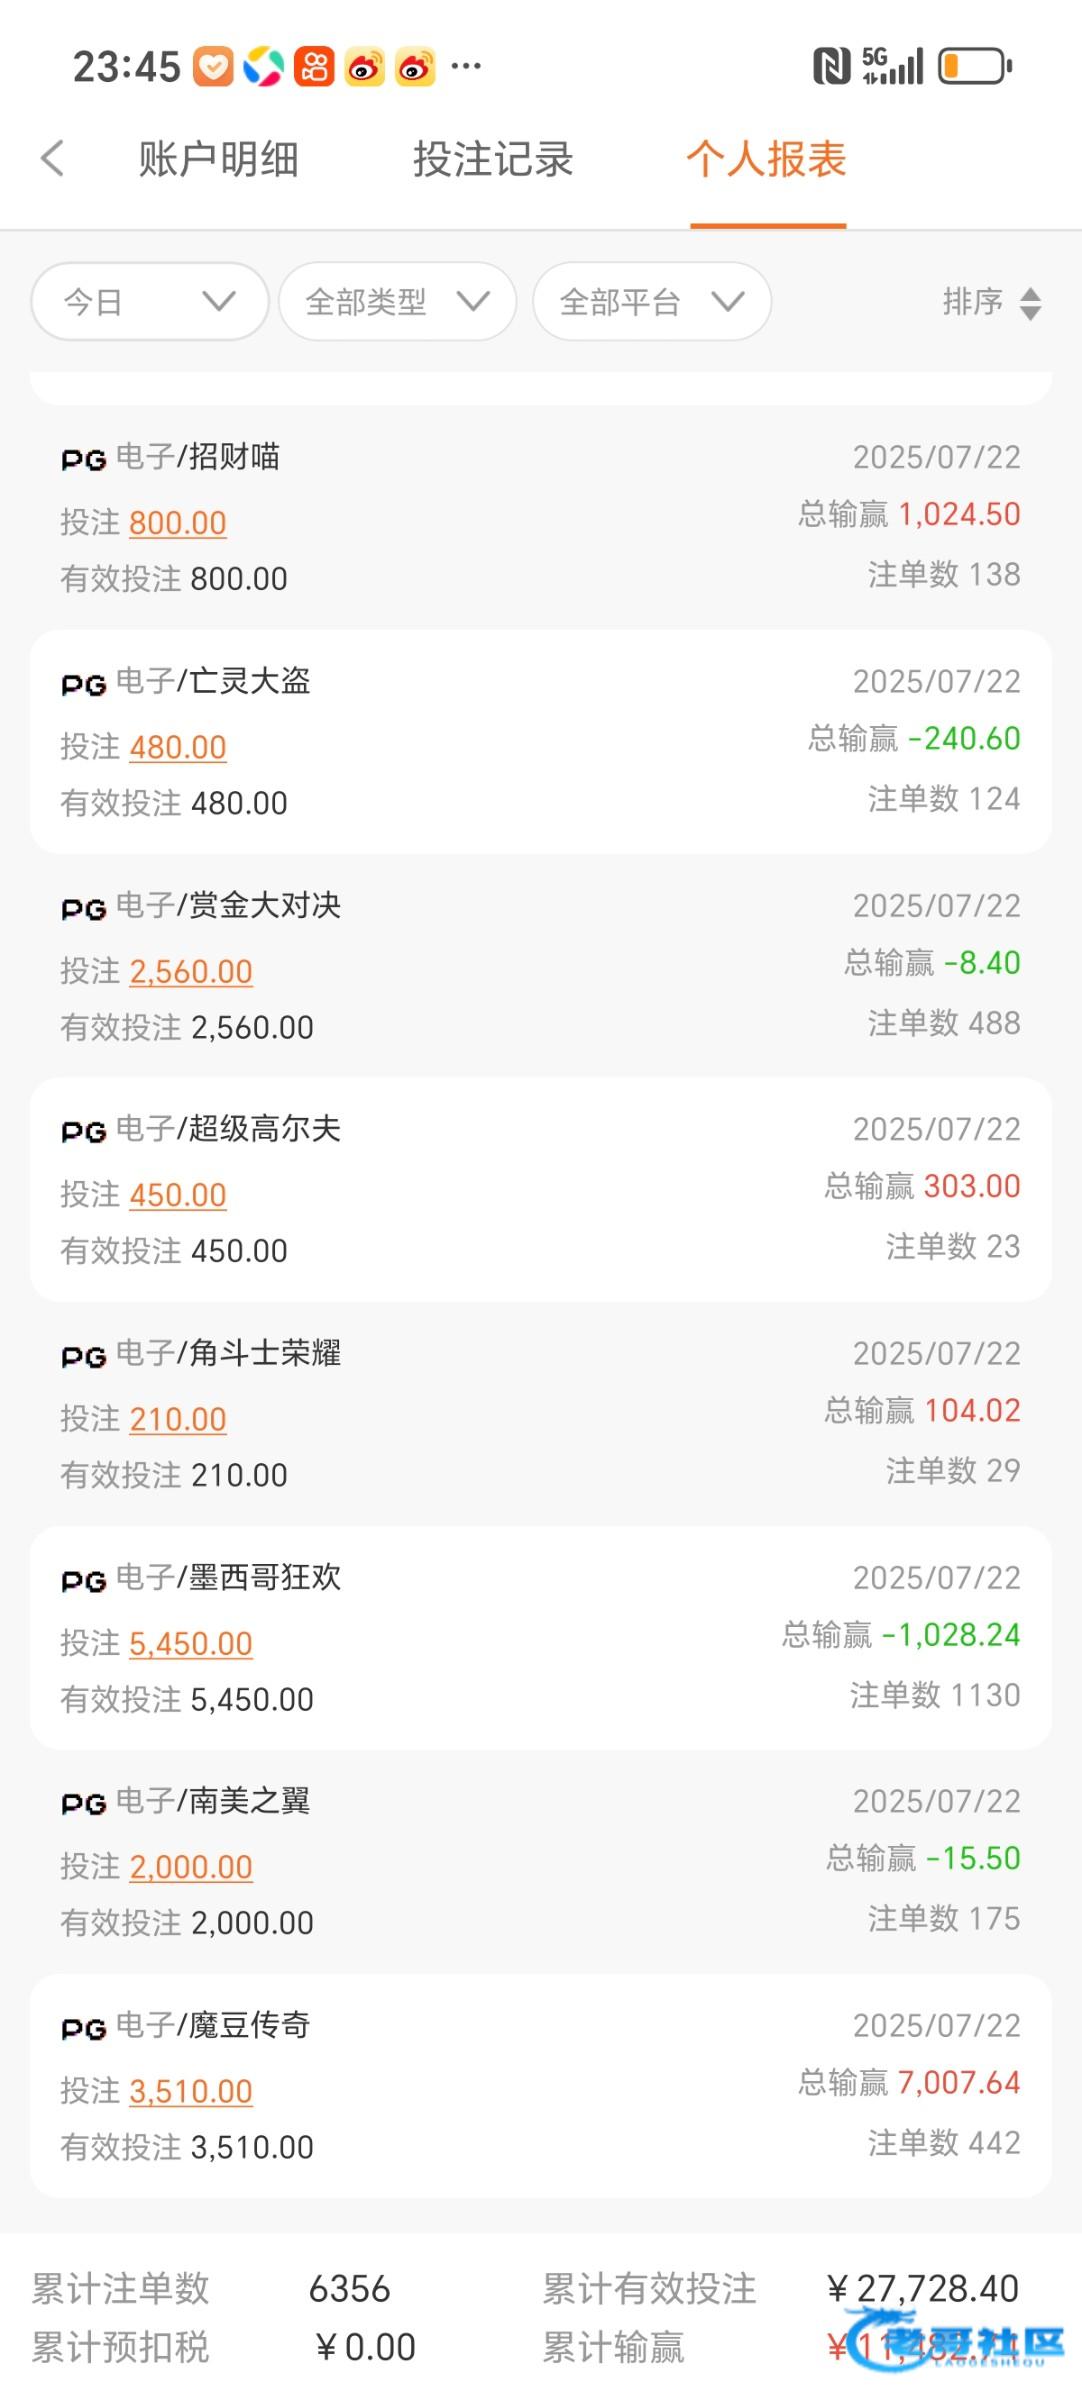Tap the back arrow icon

point(53,159)
